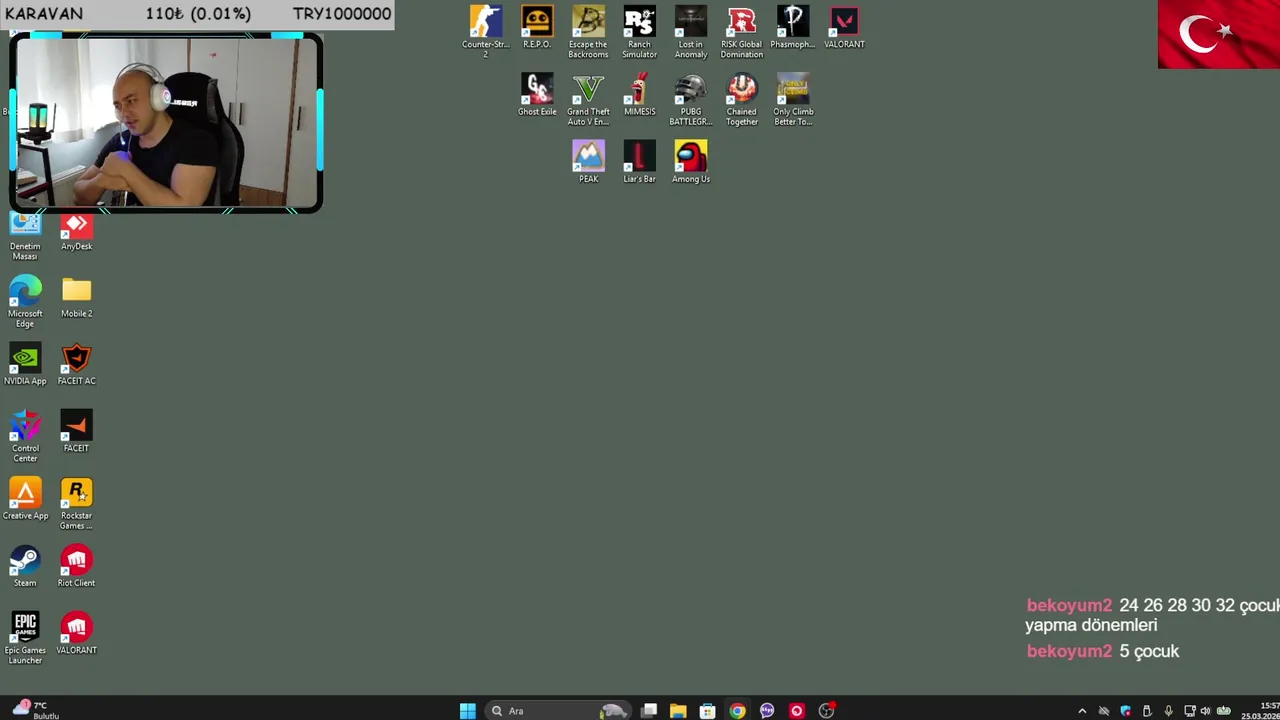The height and width of the screenshot is (720, 1280).
Task: Open Task View from the taskbar
Action: (649, 711)
